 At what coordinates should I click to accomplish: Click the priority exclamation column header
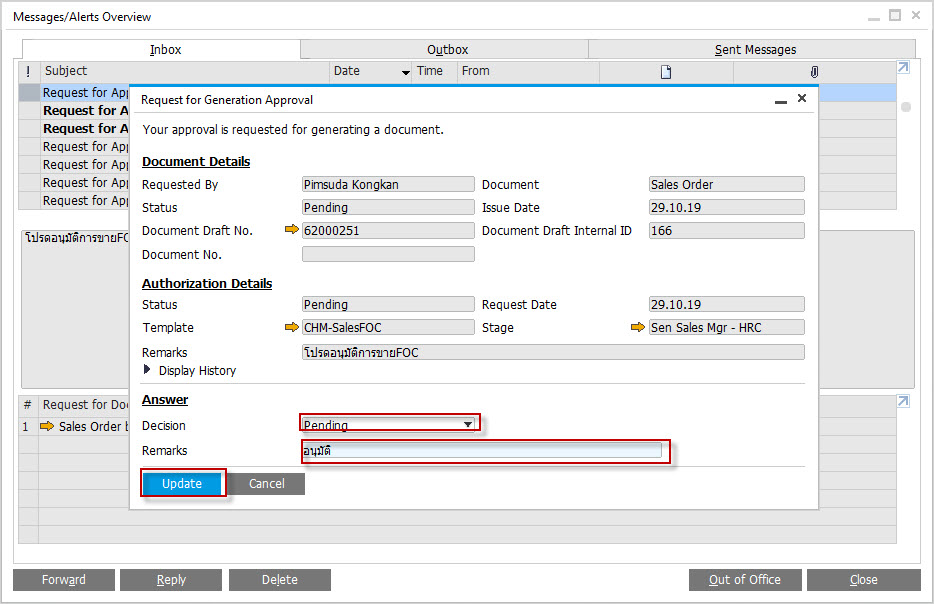pyautogui.click(x=28, y=71)
